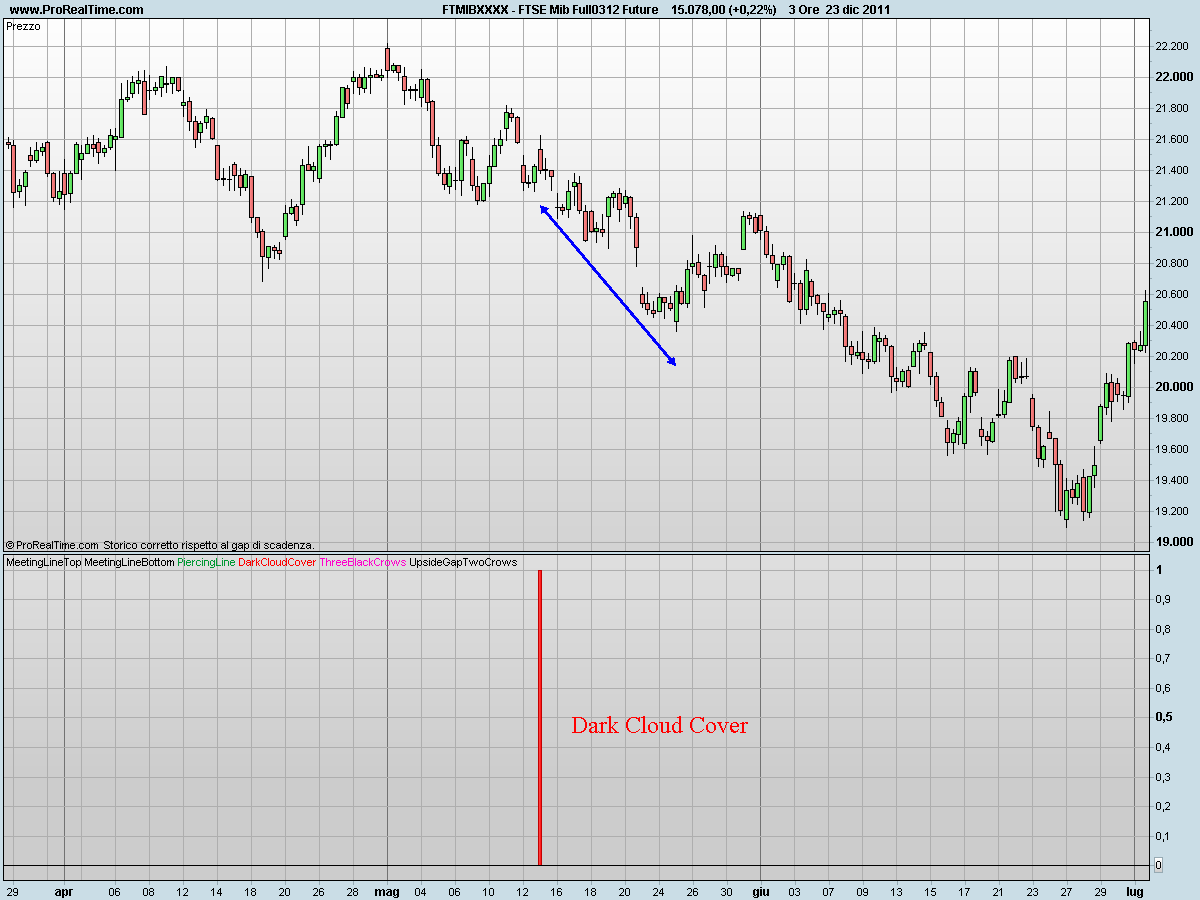Click the FTMIBXXXX - FTSE Mib Full0312 Future title
The height and width of the screenshot is (900, 1200).
click(549, 10)
